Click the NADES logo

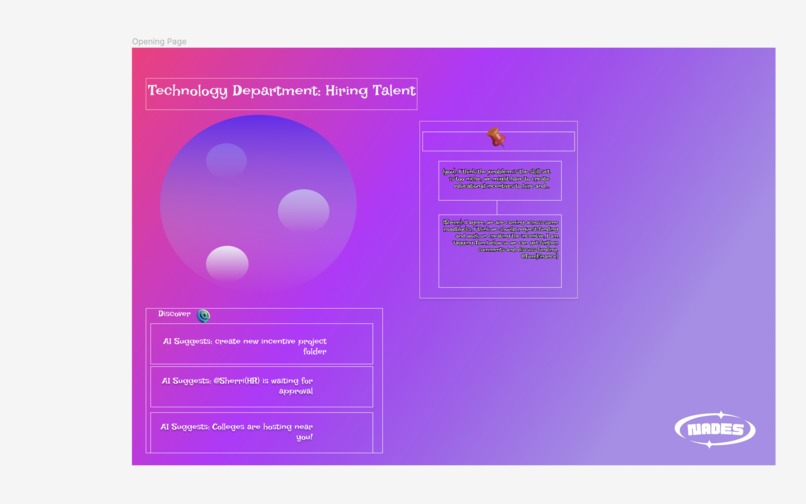pos(715,429)
